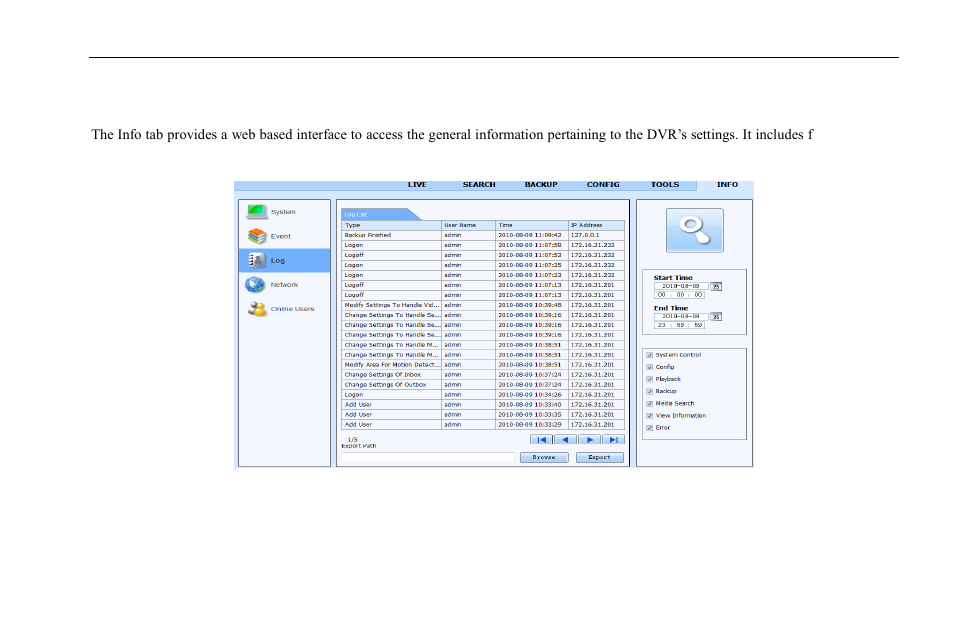Select Logon row at 11:07:25
The width and height of the screenshot is (954, 636).
pos(483,265)
